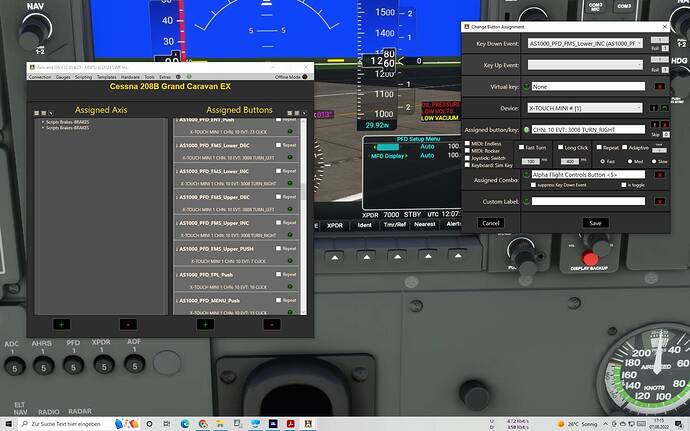
Task: Enable suppress Key Down Event checkbox
Action: [x=533, y=185]
